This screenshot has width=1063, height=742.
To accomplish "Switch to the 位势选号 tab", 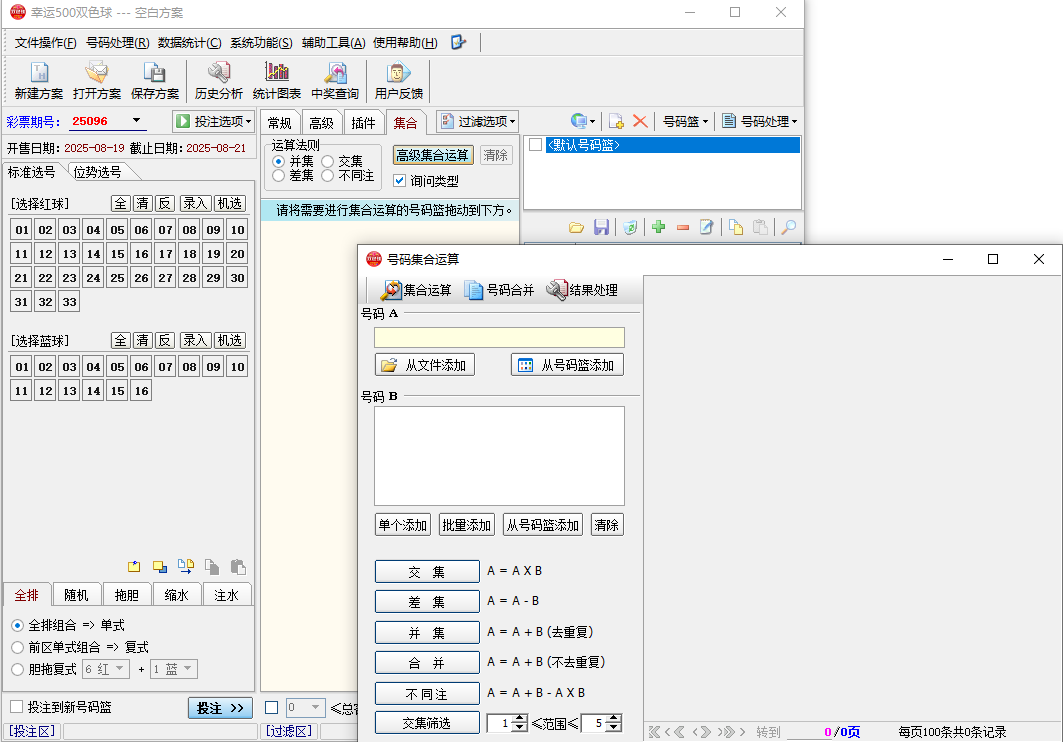I will click(x=97, y=172).
